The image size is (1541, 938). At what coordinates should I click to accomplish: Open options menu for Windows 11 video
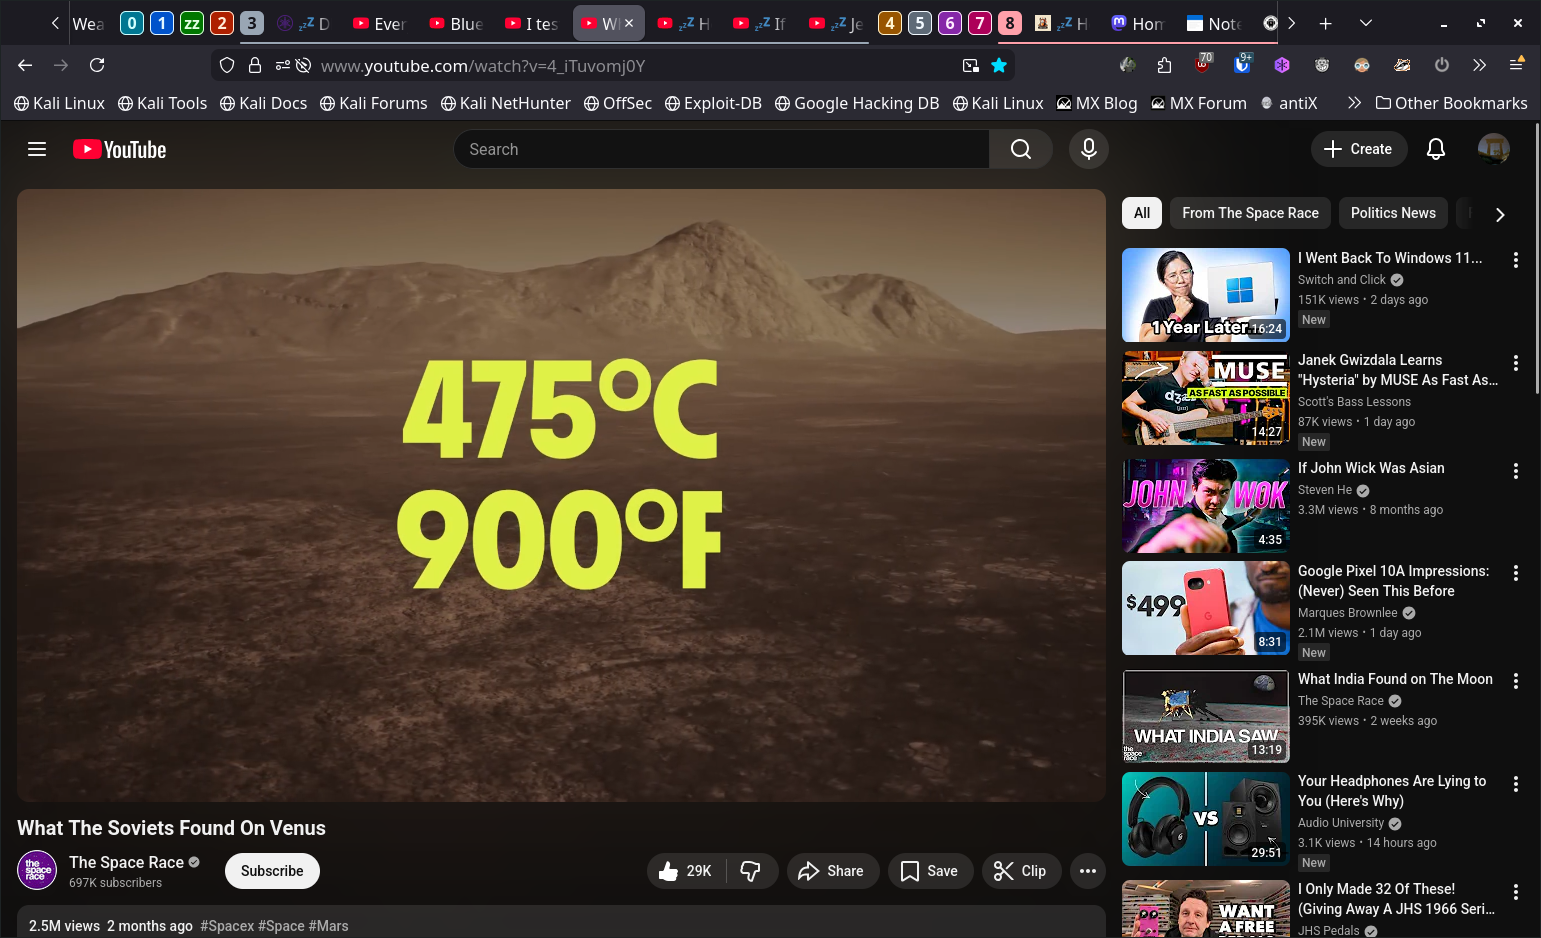coord(1515,260)
